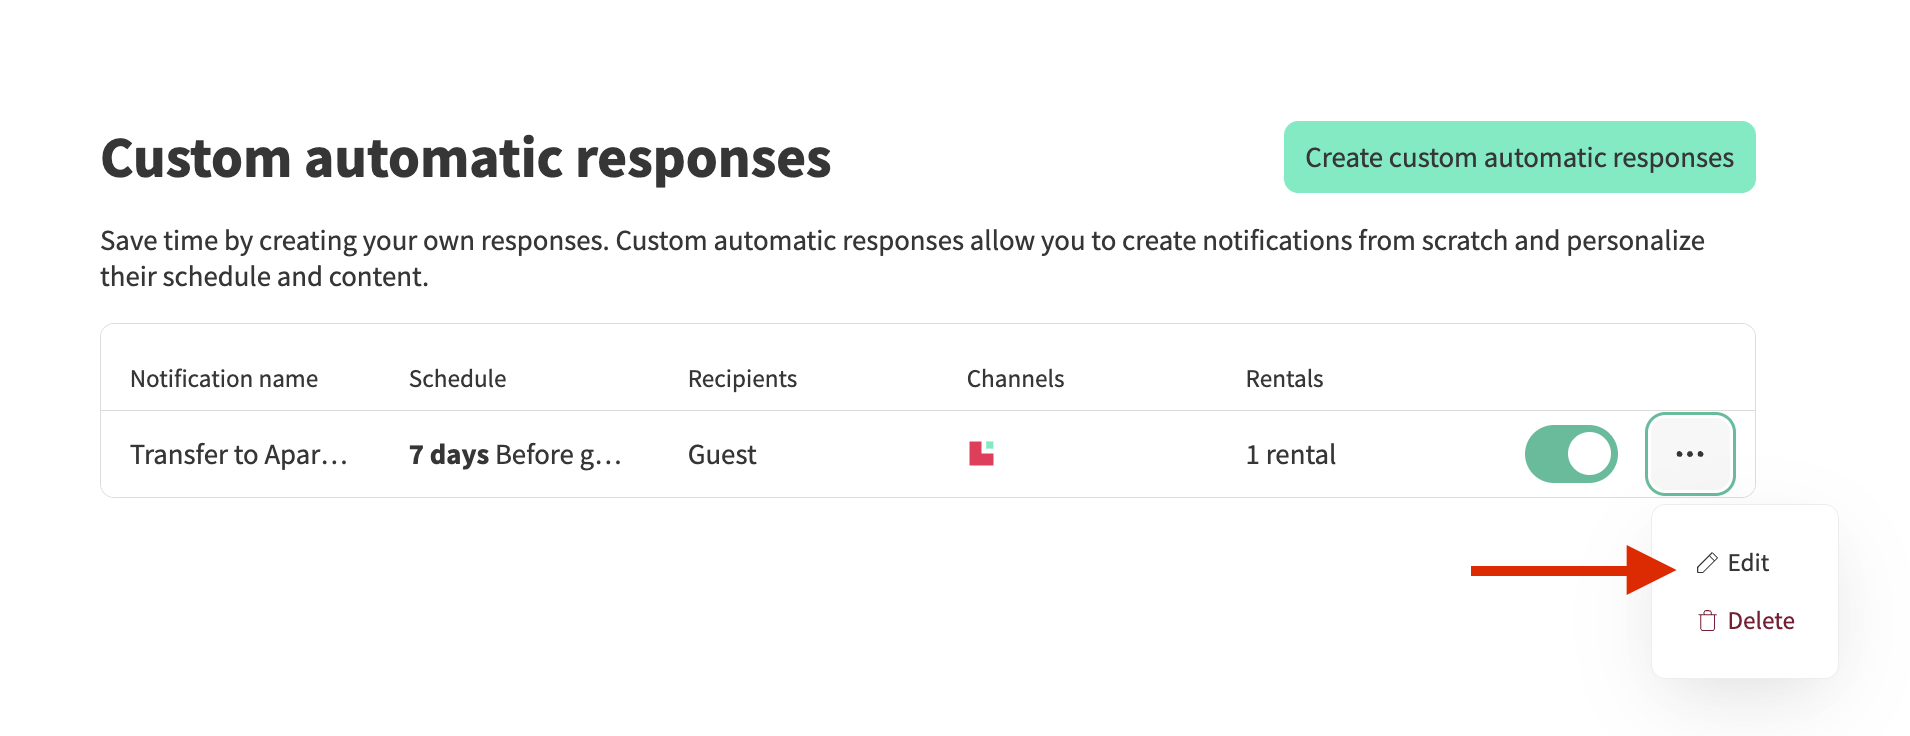Click the pencil icon next to Edit
This screenshot has width=1910, height=736.
click(x=1707, y=563)
